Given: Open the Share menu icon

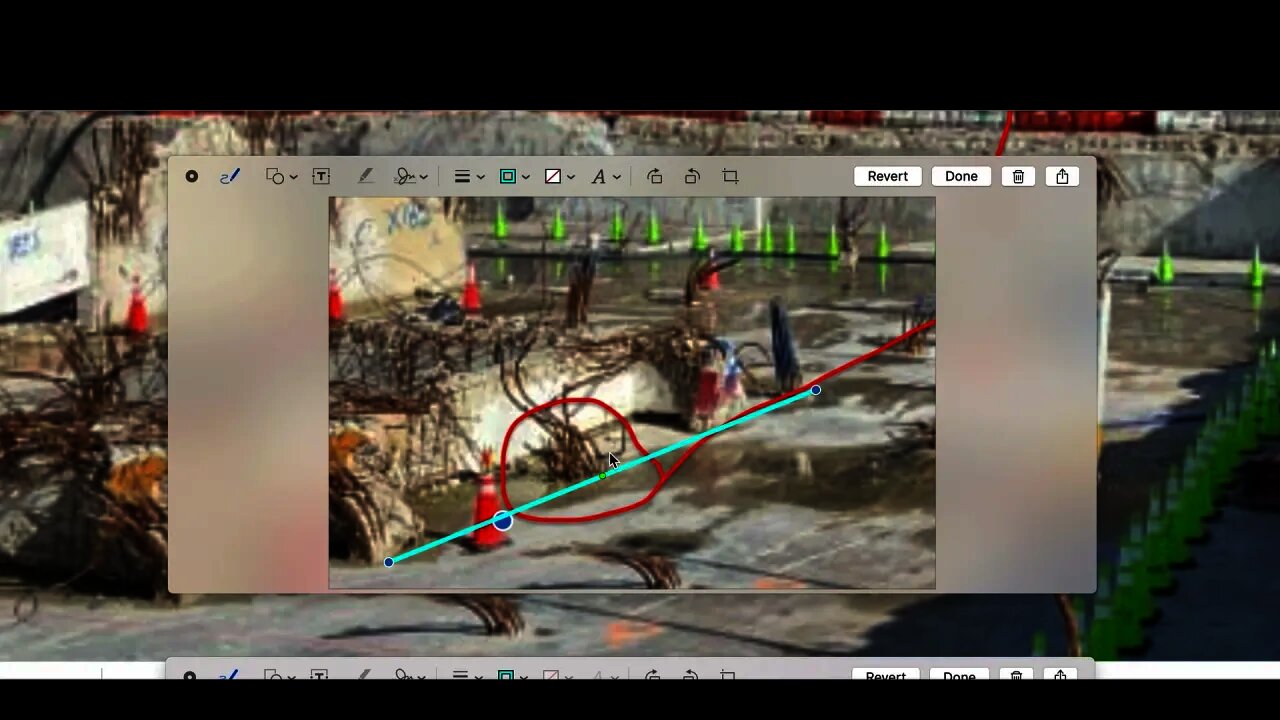Looking at the screenshot, I should click(1062, 176).
